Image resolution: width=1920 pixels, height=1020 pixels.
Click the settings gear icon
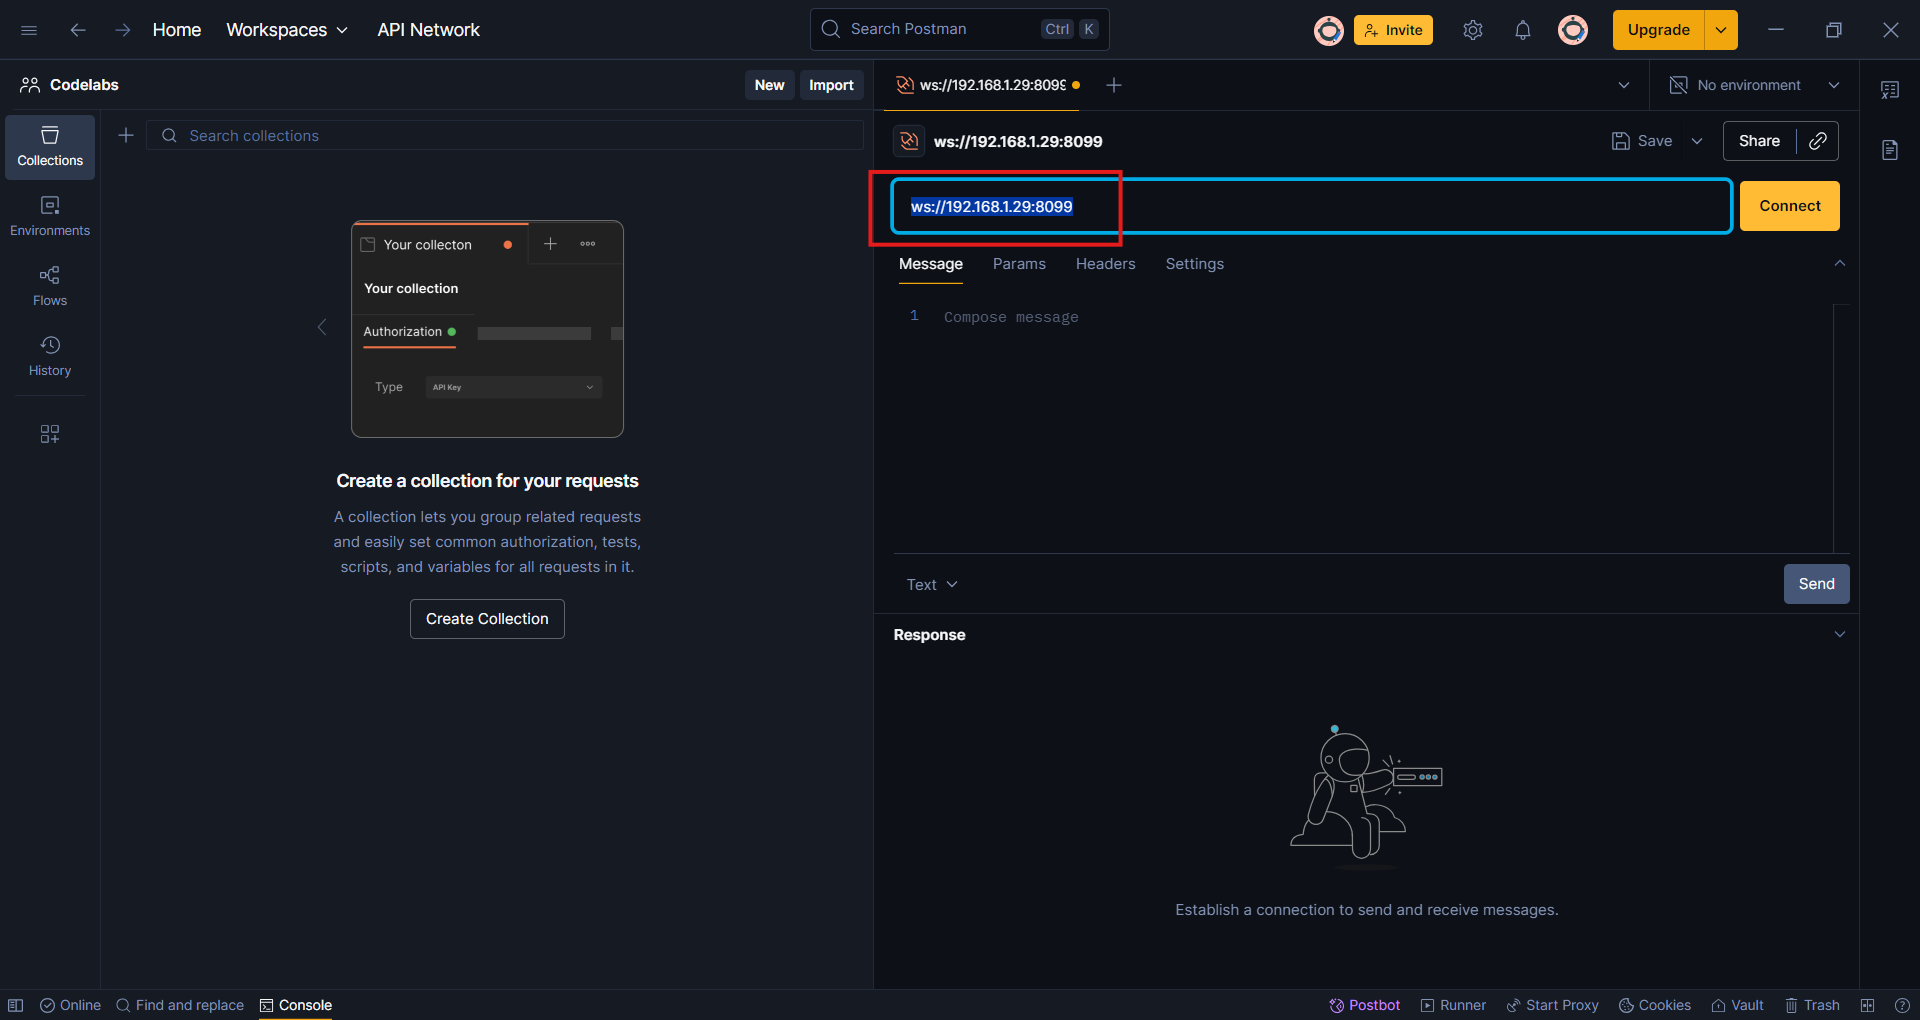coord(1472,30)
